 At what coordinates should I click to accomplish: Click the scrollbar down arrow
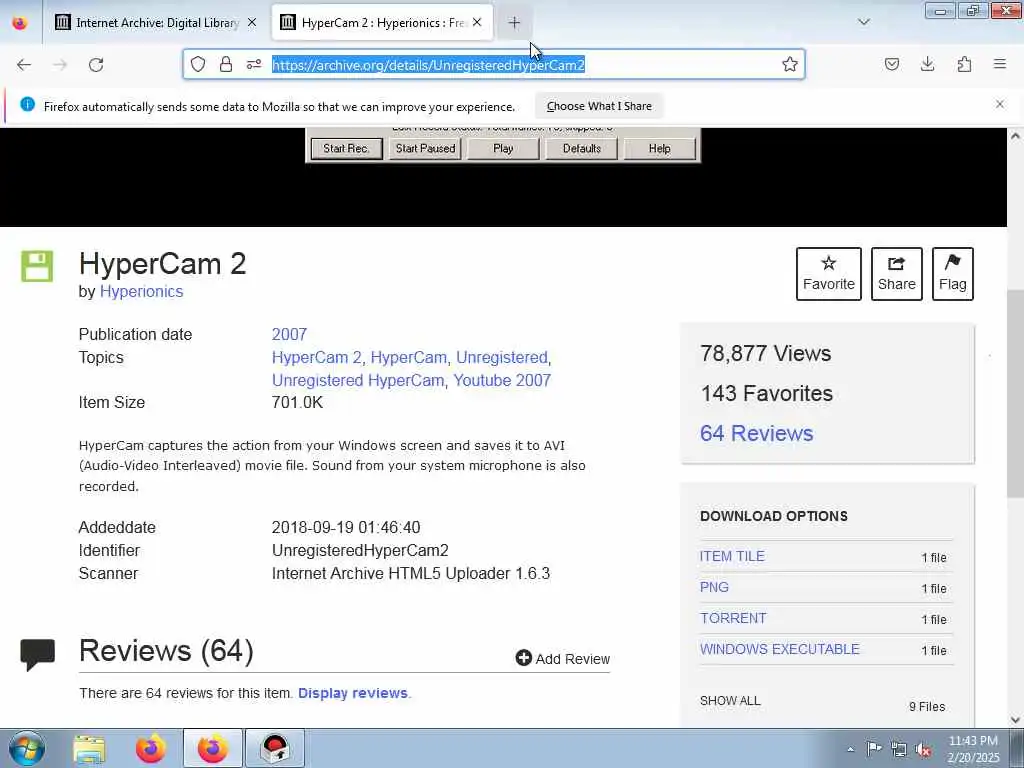[x=1015, y=720]
